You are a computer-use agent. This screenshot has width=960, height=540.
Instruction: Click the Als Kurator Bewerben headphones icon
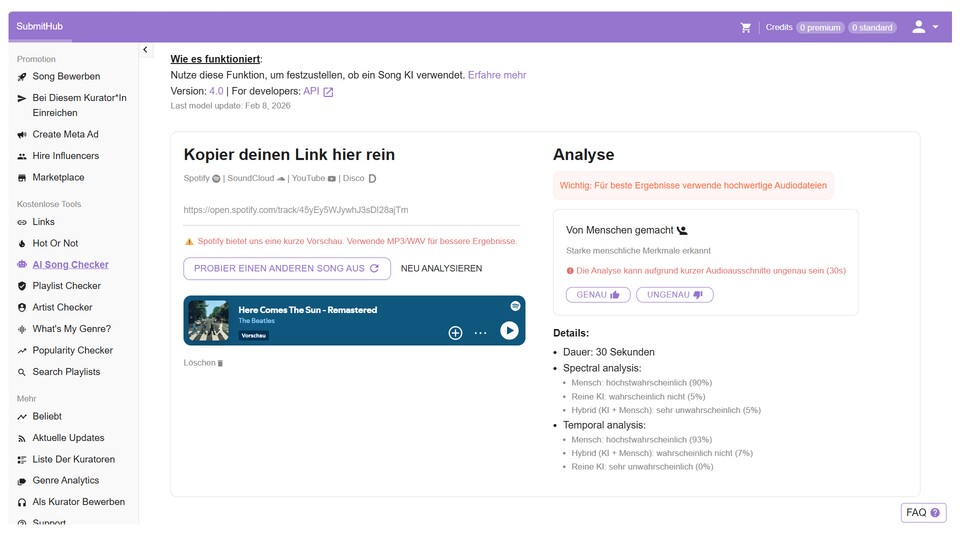pyautogui.click(x=22, y=503)
